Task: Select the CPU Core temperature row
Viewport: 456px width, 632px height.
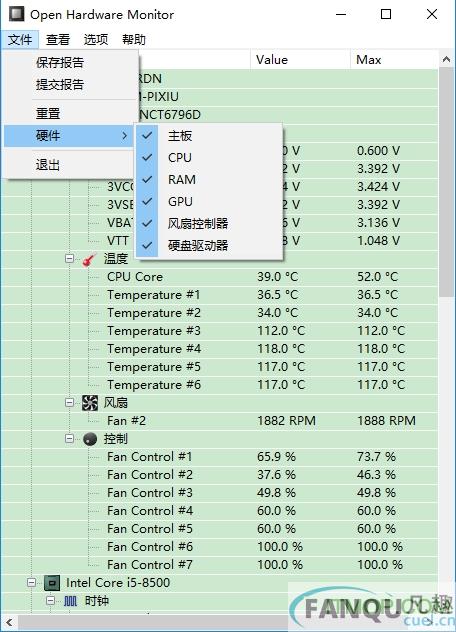Action: point(220,277)
